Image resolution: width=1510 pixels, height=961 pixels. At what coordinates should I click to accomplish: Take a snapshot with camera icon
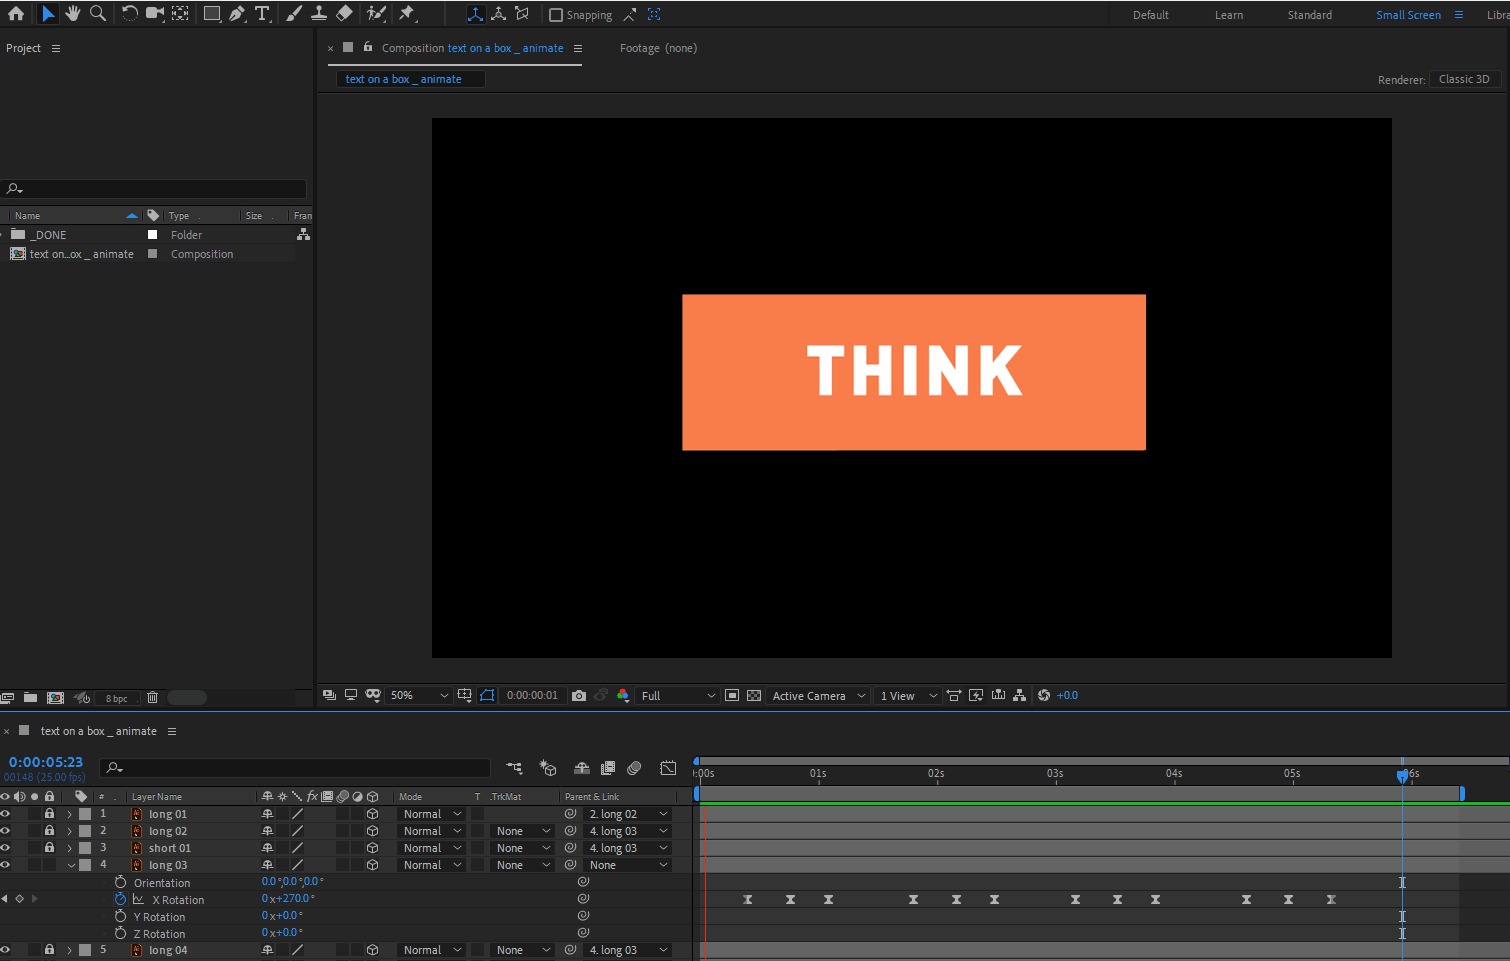579,696
